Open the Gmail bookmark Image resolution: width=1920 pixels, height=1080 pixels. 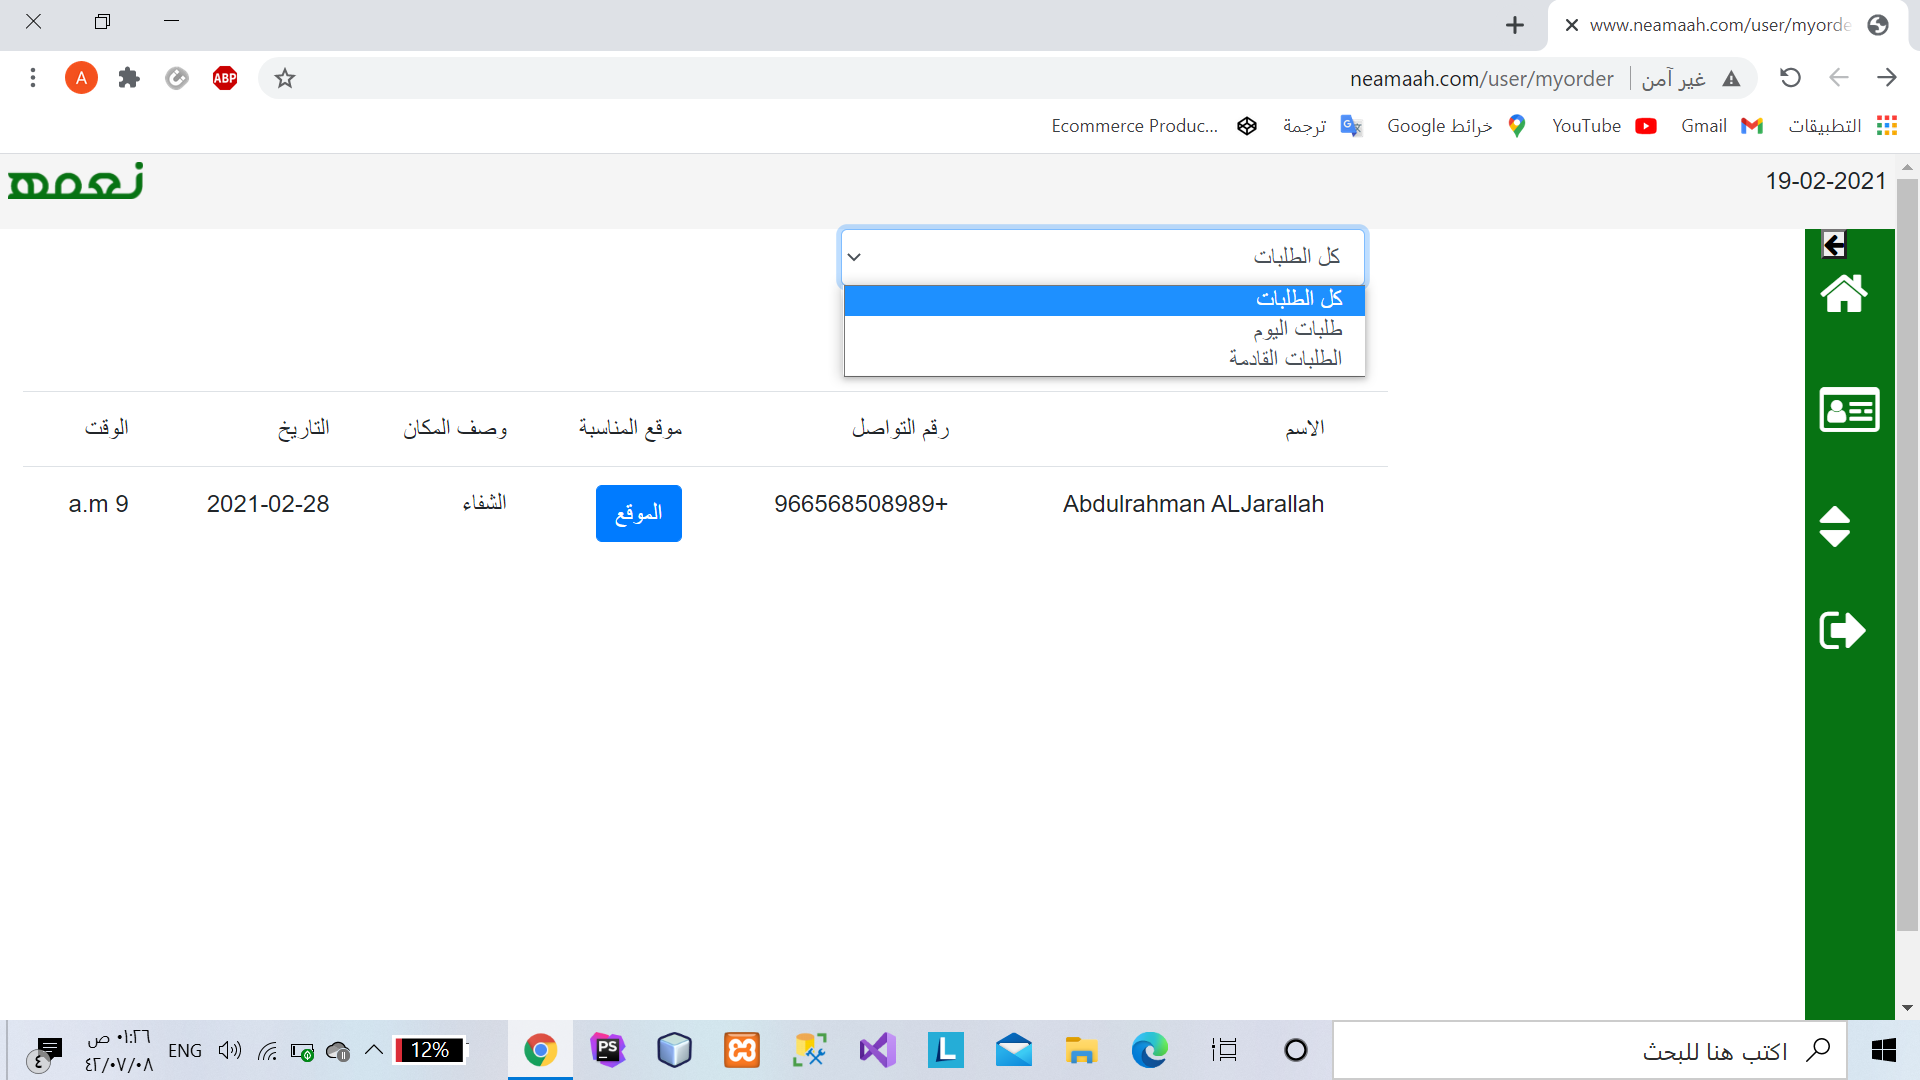click(x=1720, y=126)
